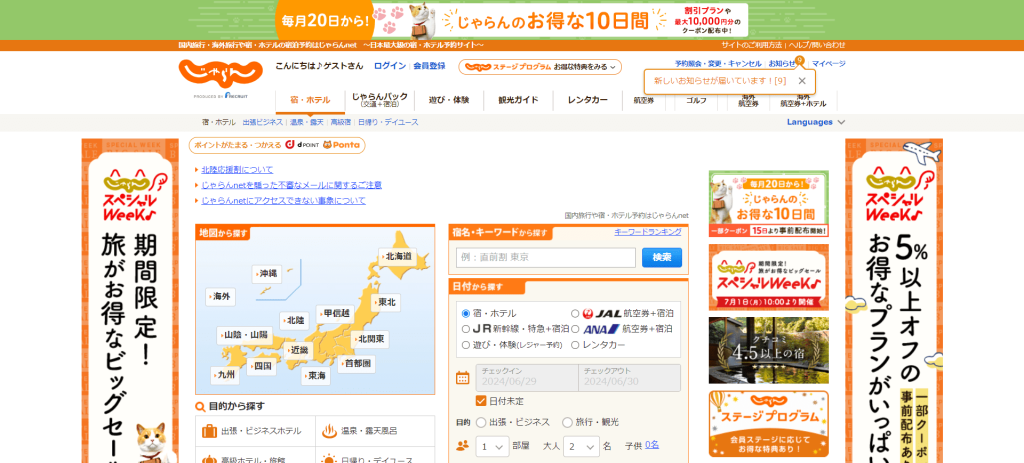Open the マイページ link
Image resolution: width=1024 pixels, height=463 pixels.
(828, 64)
